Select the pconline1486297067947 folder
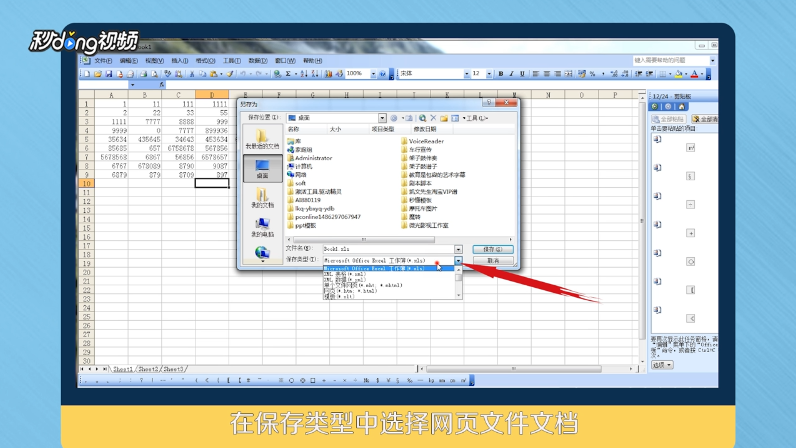796x448 pixels. [324, 217]
